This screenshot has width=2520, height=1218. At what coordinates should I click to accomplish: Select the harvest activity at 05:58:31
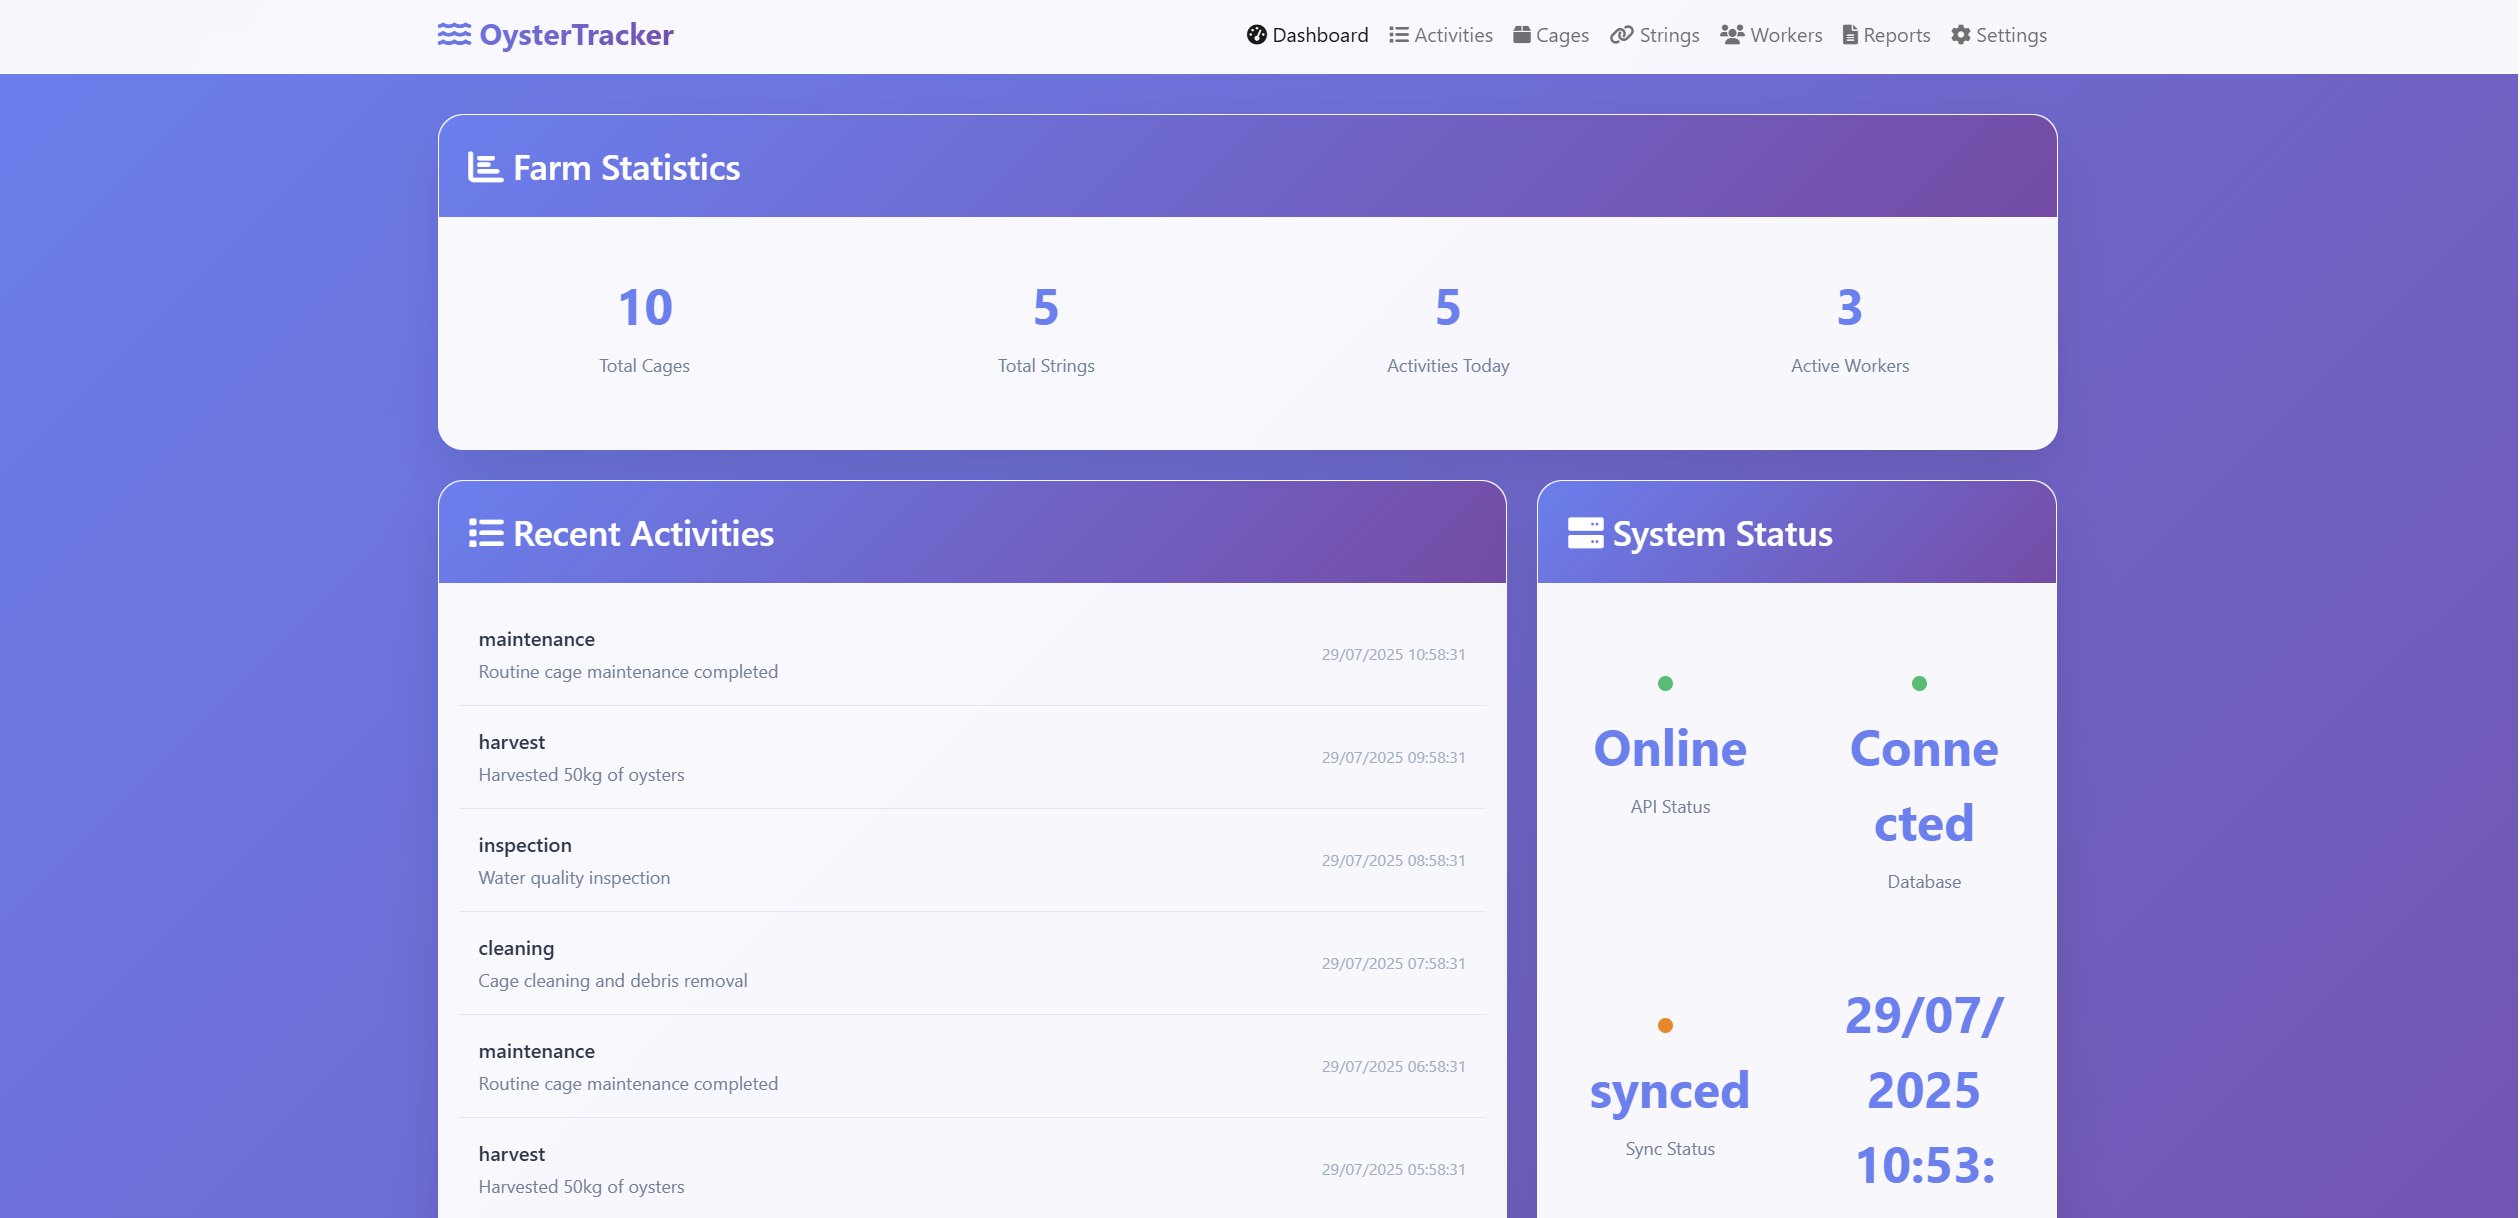click(972, 1169)
